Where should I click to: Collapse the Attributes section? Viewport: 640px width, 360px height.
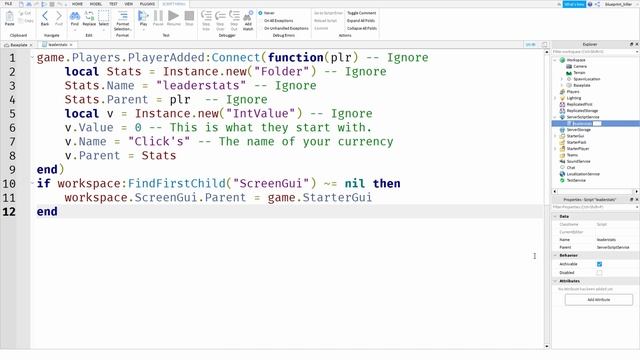[555, 281]
